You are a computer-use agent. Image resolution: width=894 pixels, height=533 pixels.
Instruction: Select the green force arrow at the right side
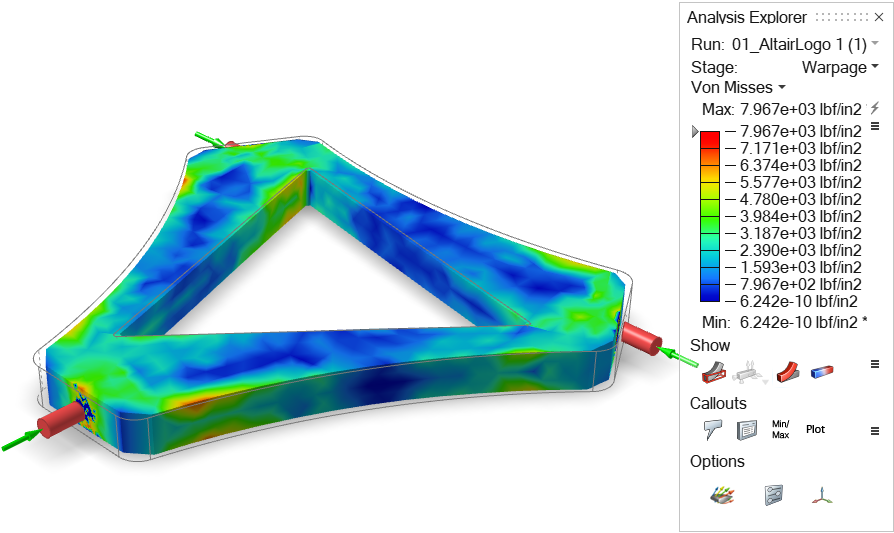[x=678, y=356]
